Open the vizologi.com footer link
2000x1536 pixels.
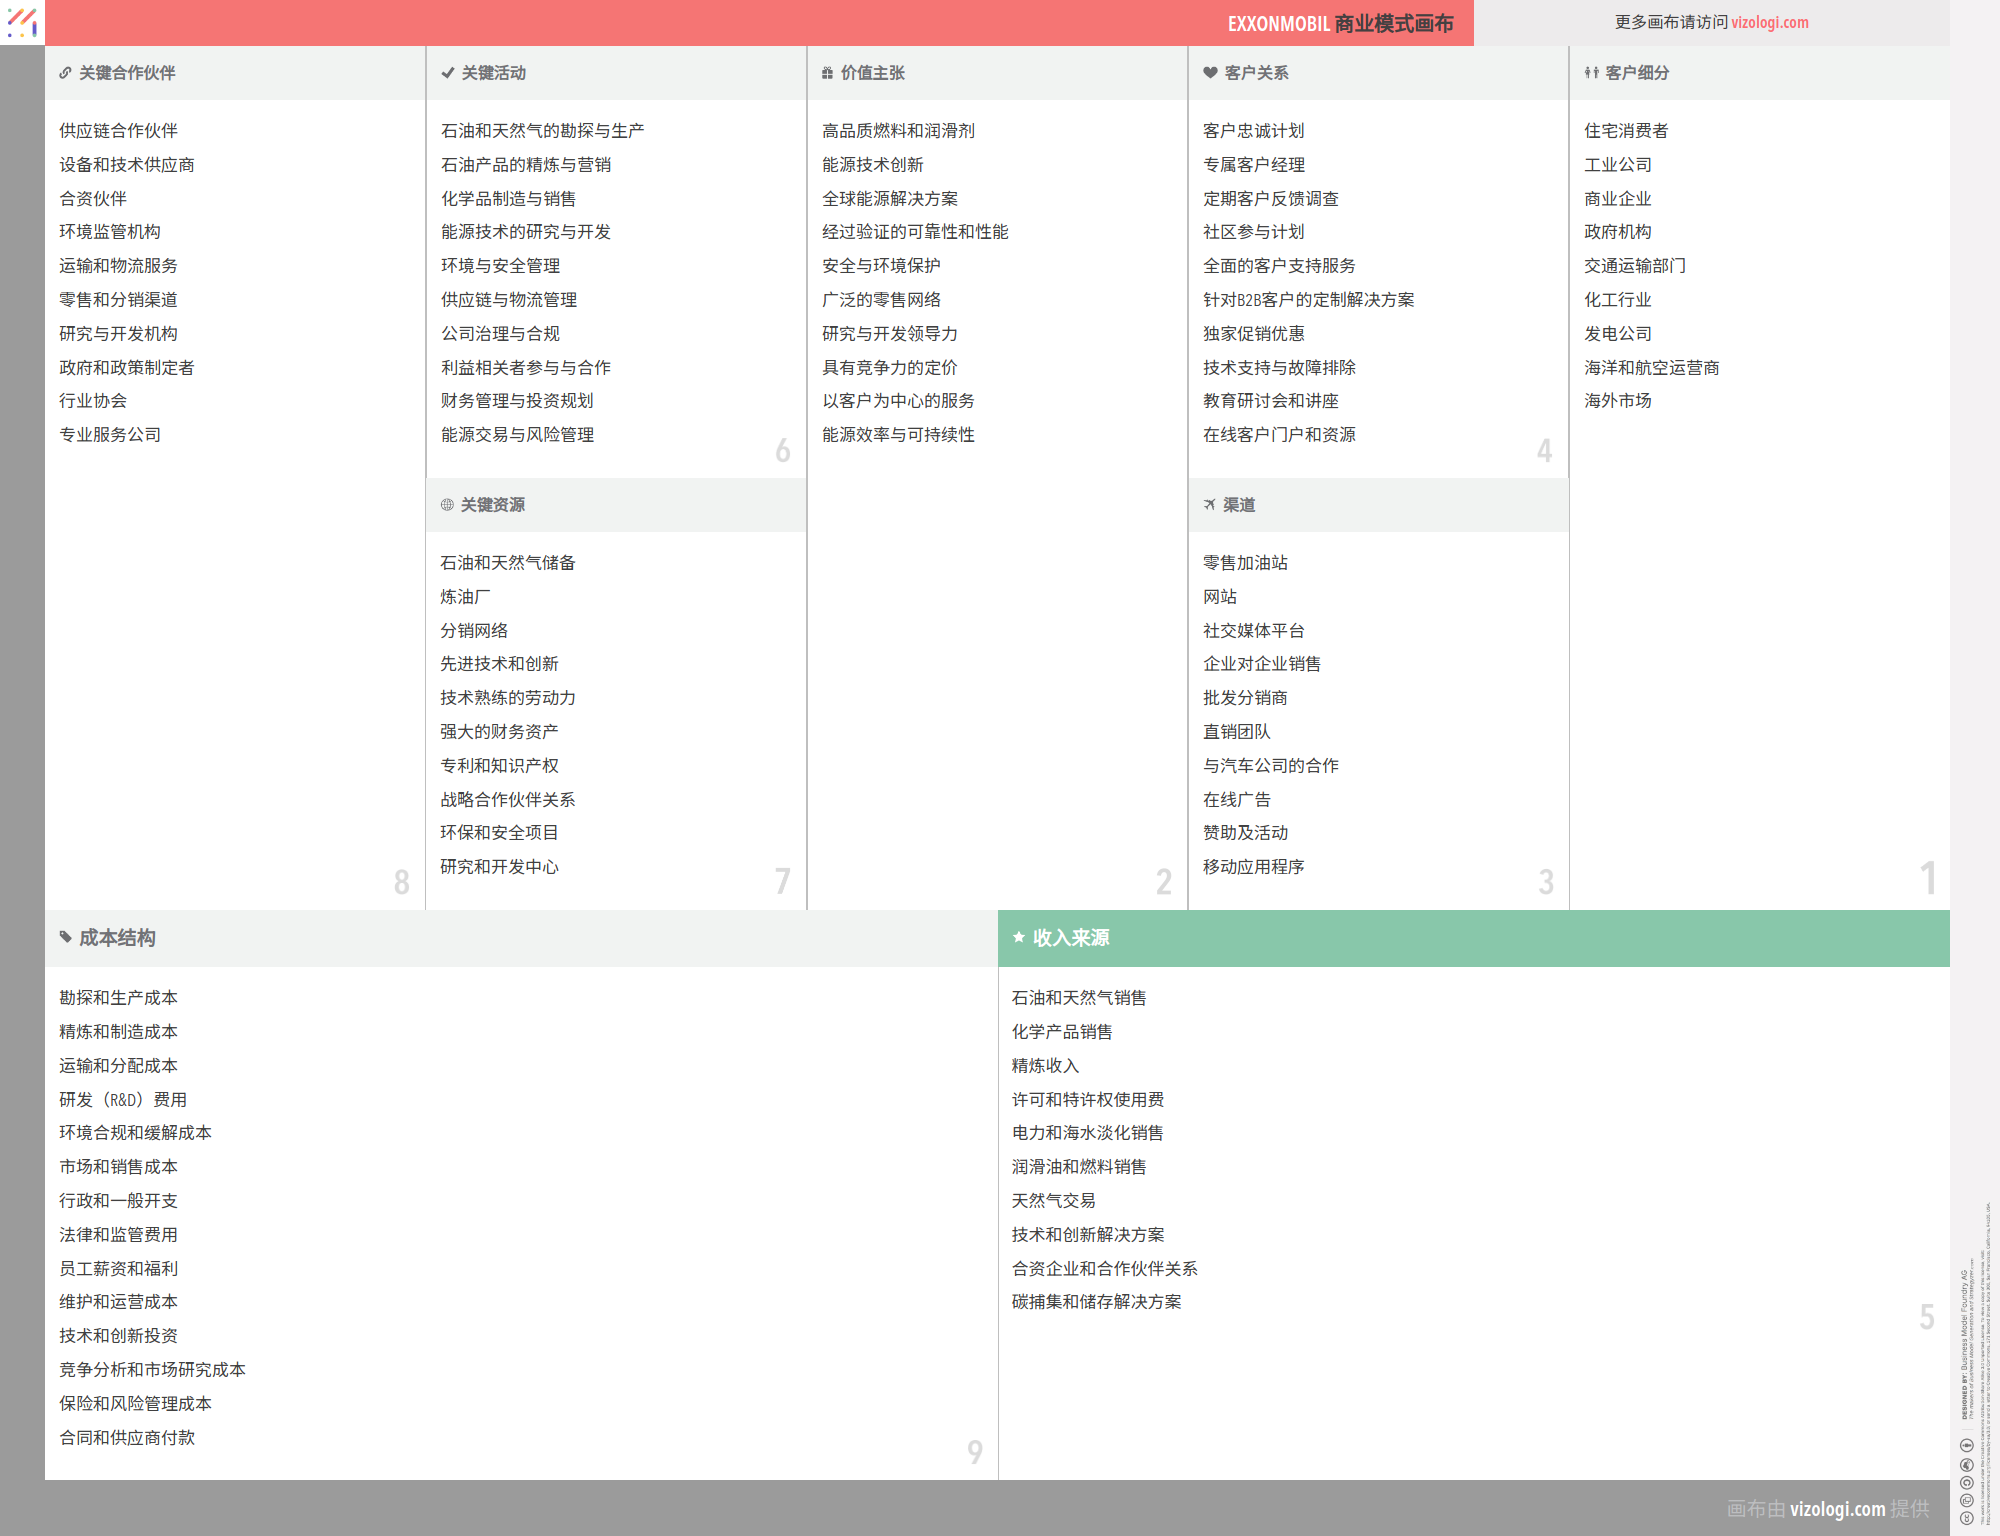1837,1509
